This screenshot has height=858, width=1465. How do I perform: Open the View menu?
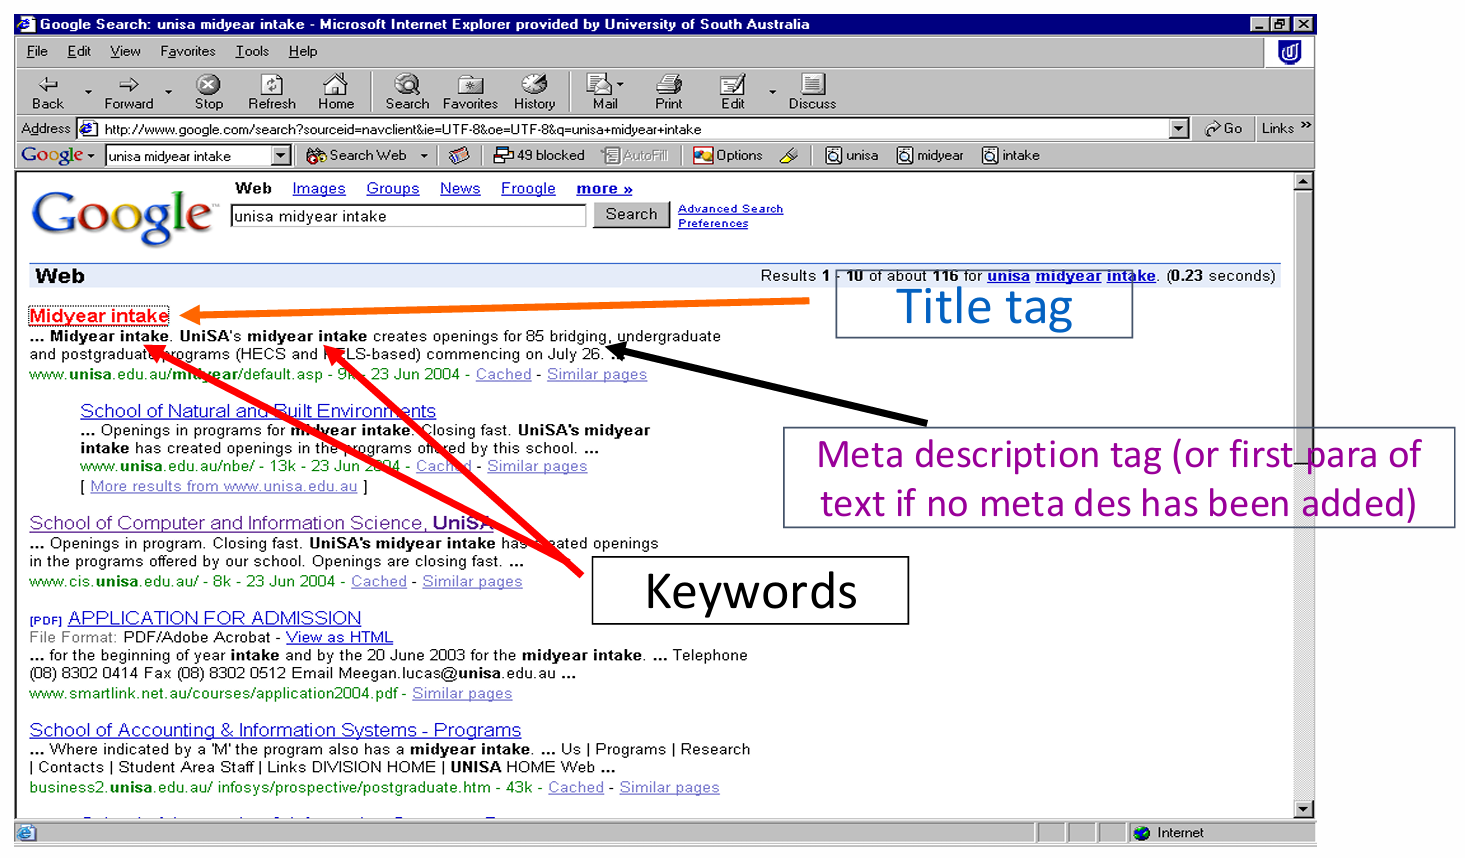click(125, 51)
